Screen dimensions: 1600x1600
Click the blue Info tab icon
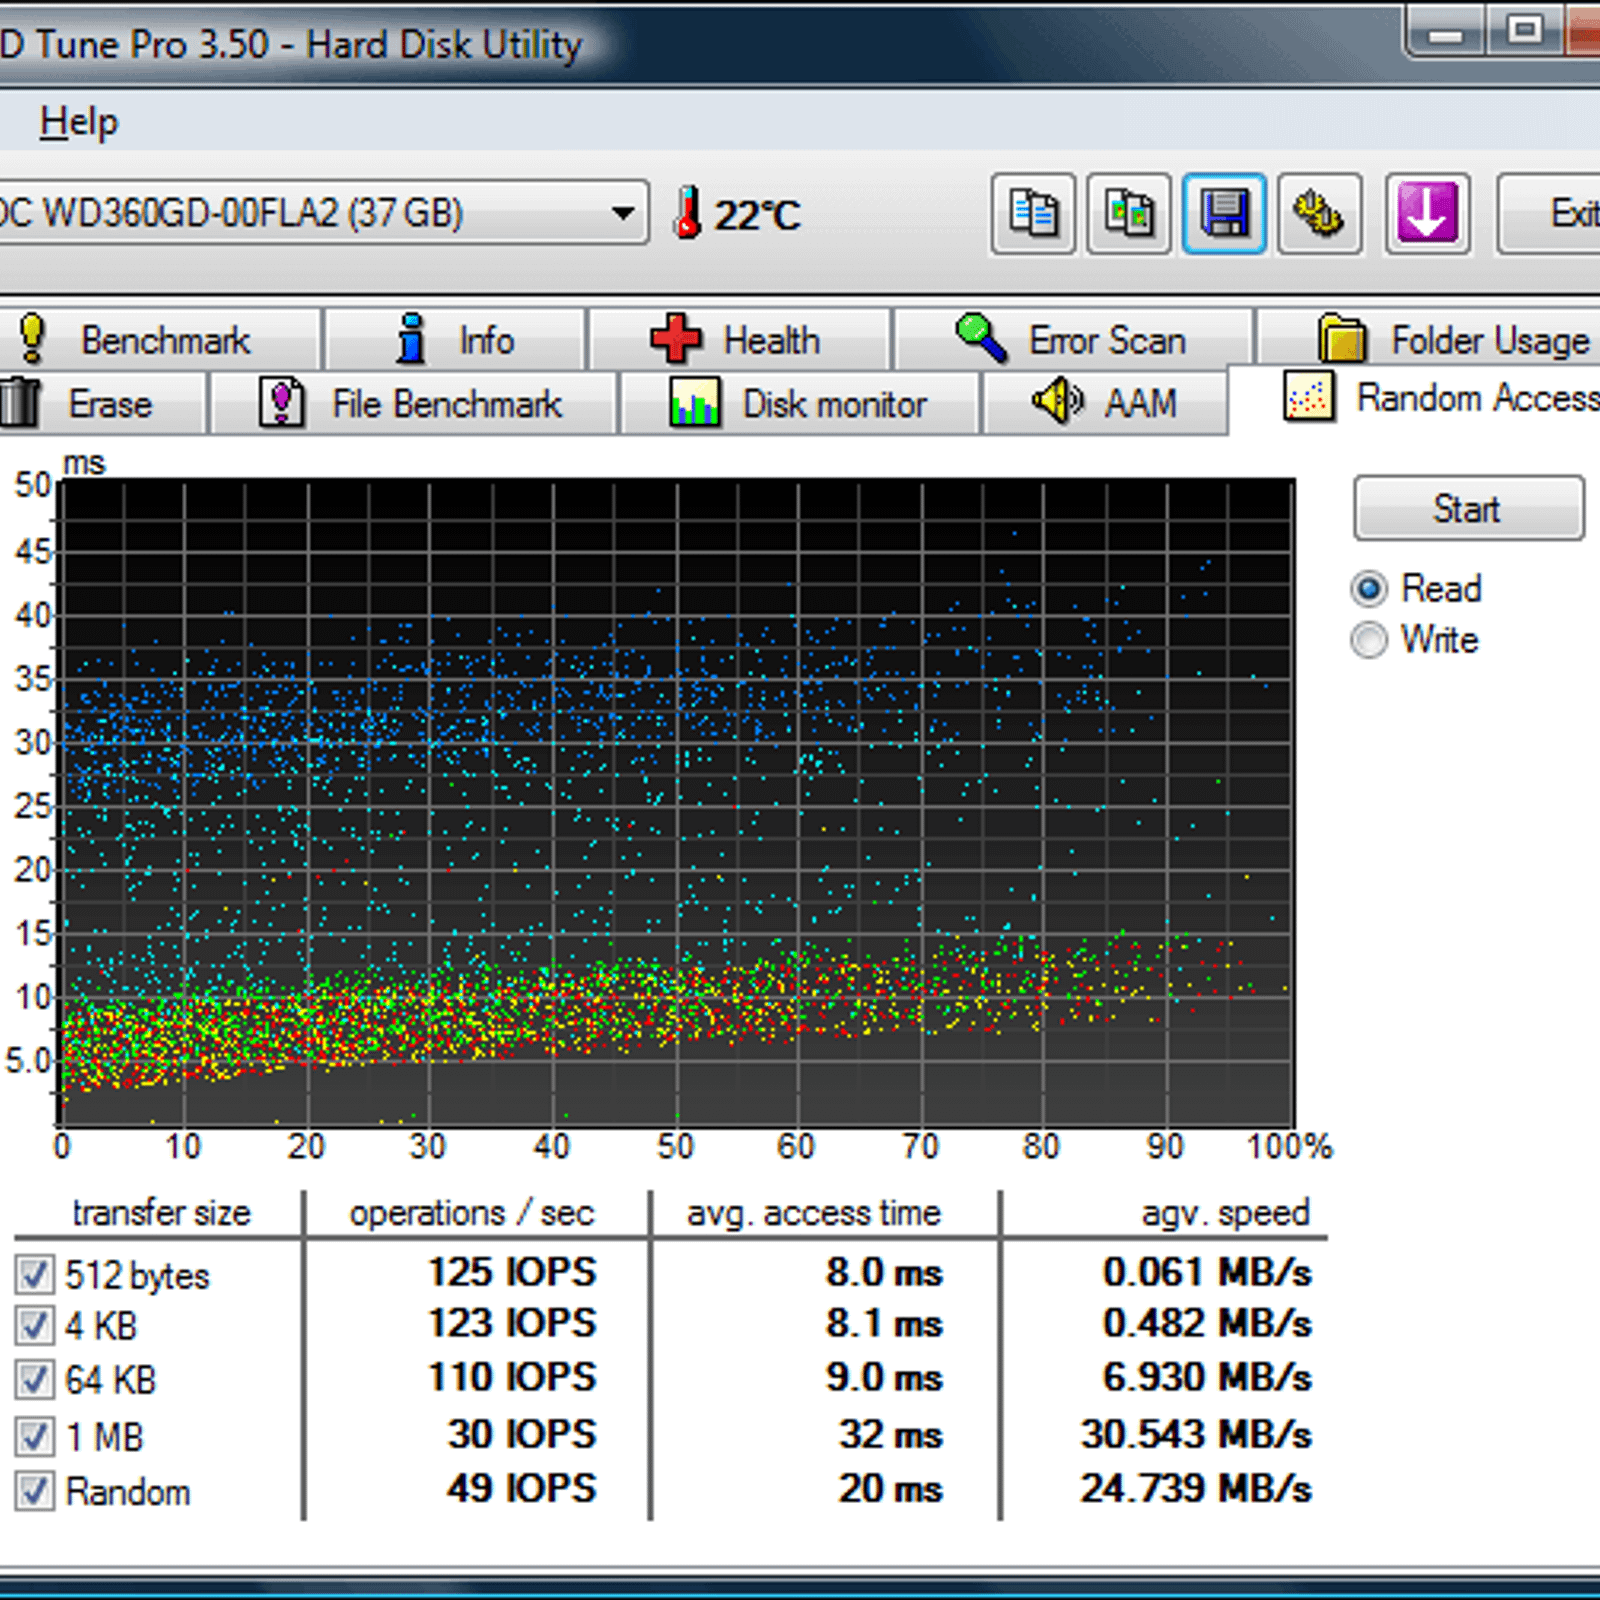[x=410, y=338]
